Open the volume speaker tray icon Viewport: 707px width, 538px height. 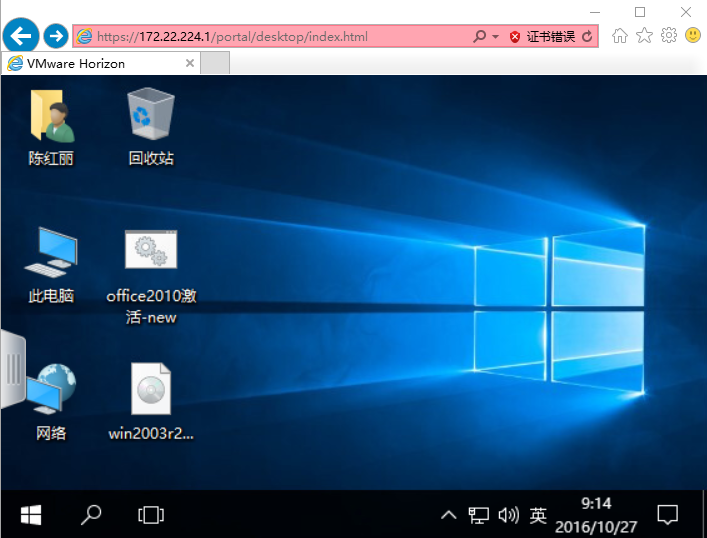coord(508,516)
